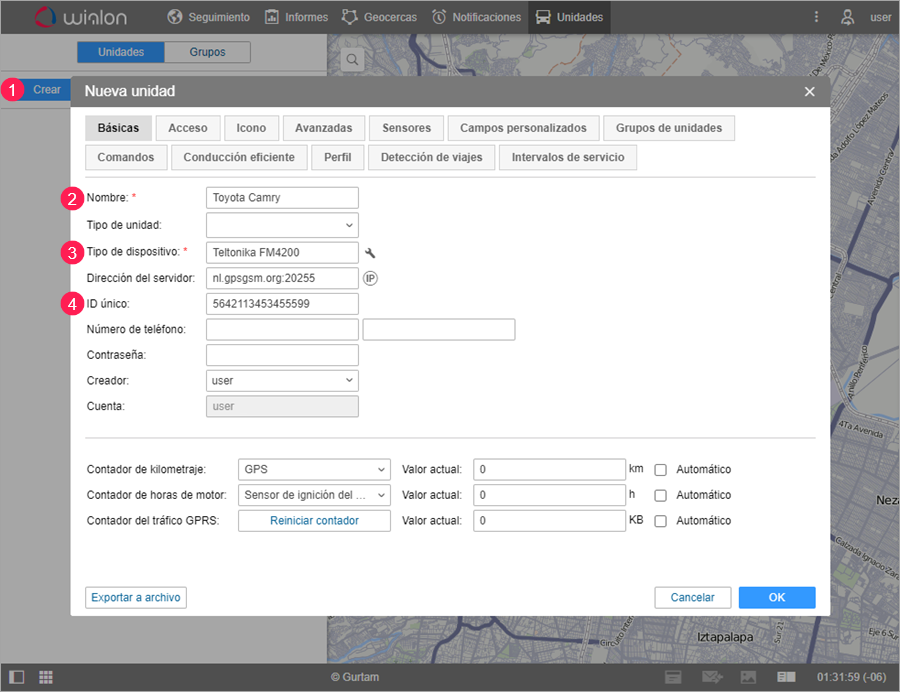Image resolution: width=900 pixels, height=692 pixels.
Task: Switch to the Intervalos de servicio tab
Action: click(x=568, y=157)
